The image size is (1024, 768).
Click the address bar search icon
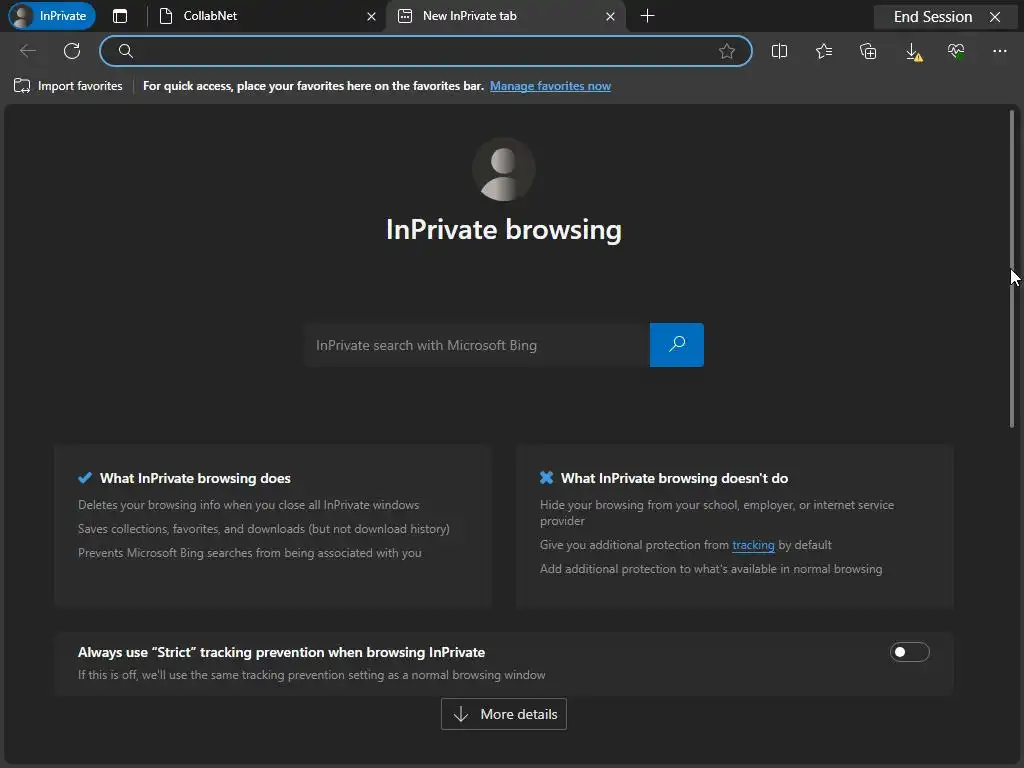click(126, 51)
